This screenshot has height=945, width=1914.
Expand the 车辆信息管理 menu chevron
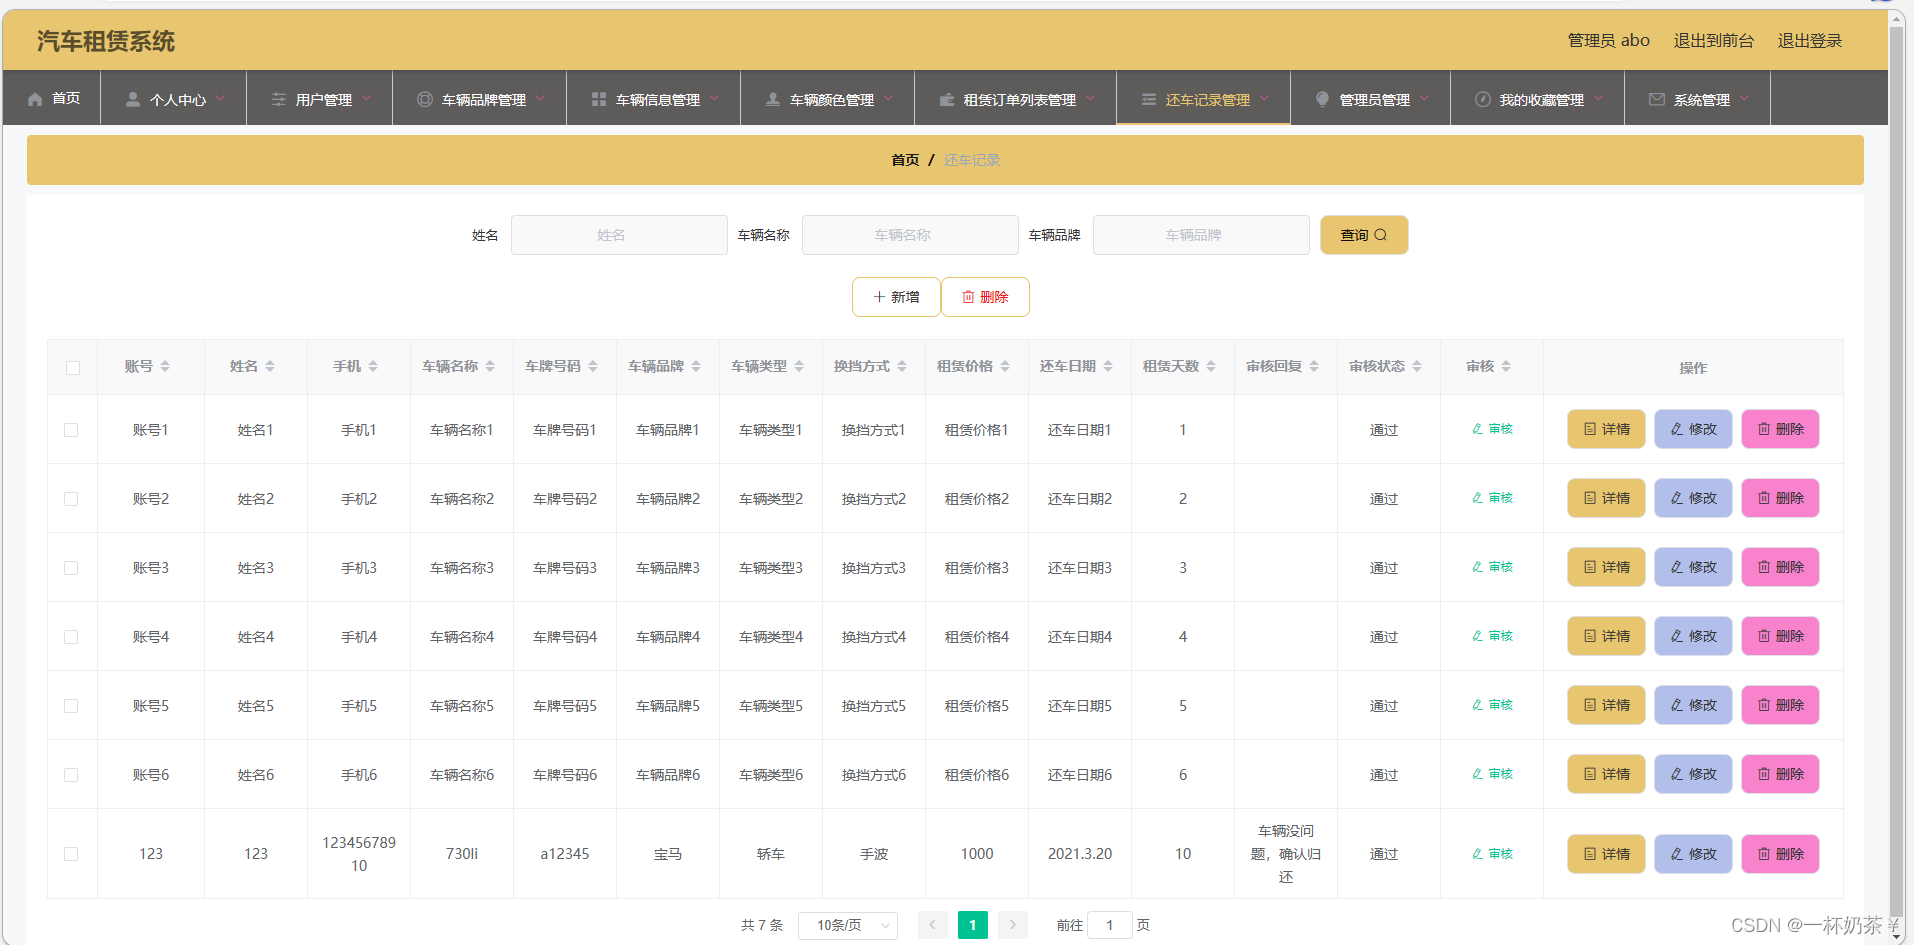tap(714, 98)
